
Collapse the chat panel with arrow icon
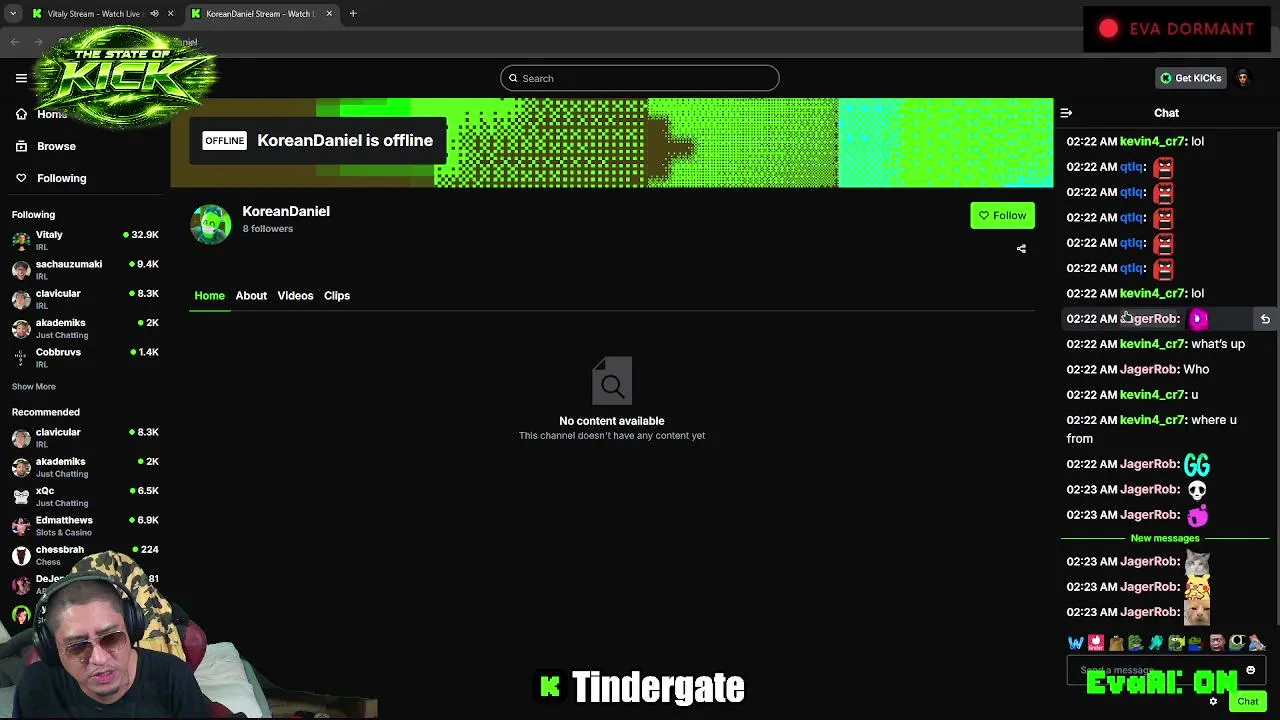[x=1066, y=113]
